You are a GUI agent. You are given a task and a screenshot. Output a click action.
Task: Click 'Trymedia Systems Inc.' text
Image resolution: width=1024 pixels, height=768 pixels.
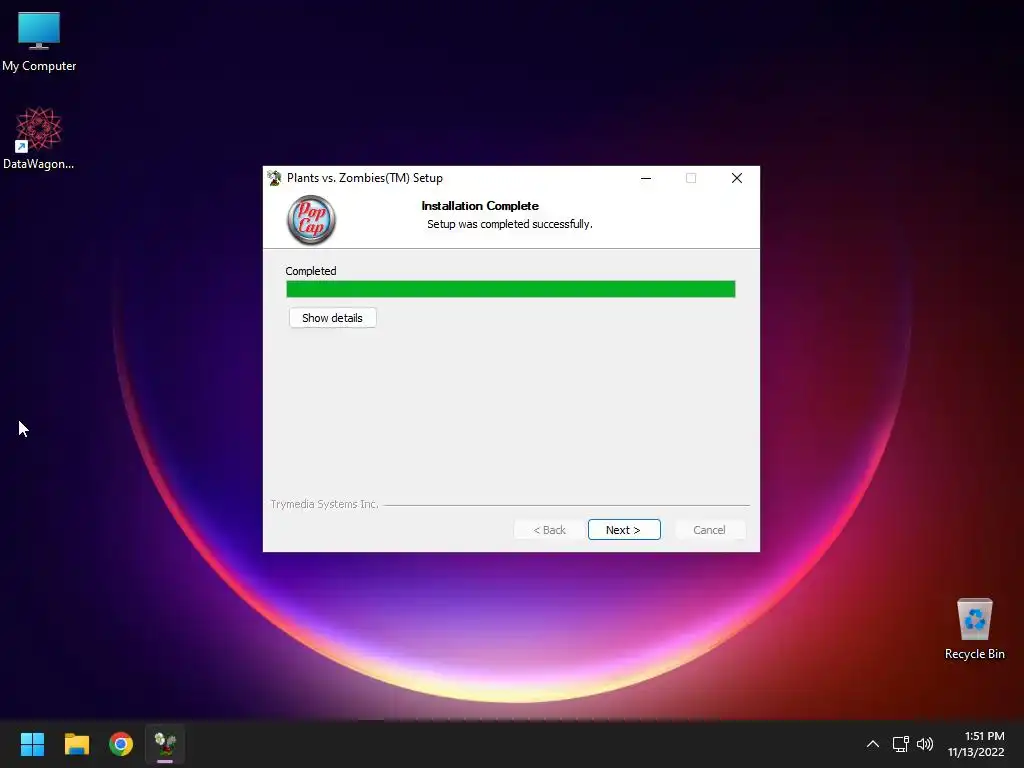click(x=325, y=504)
